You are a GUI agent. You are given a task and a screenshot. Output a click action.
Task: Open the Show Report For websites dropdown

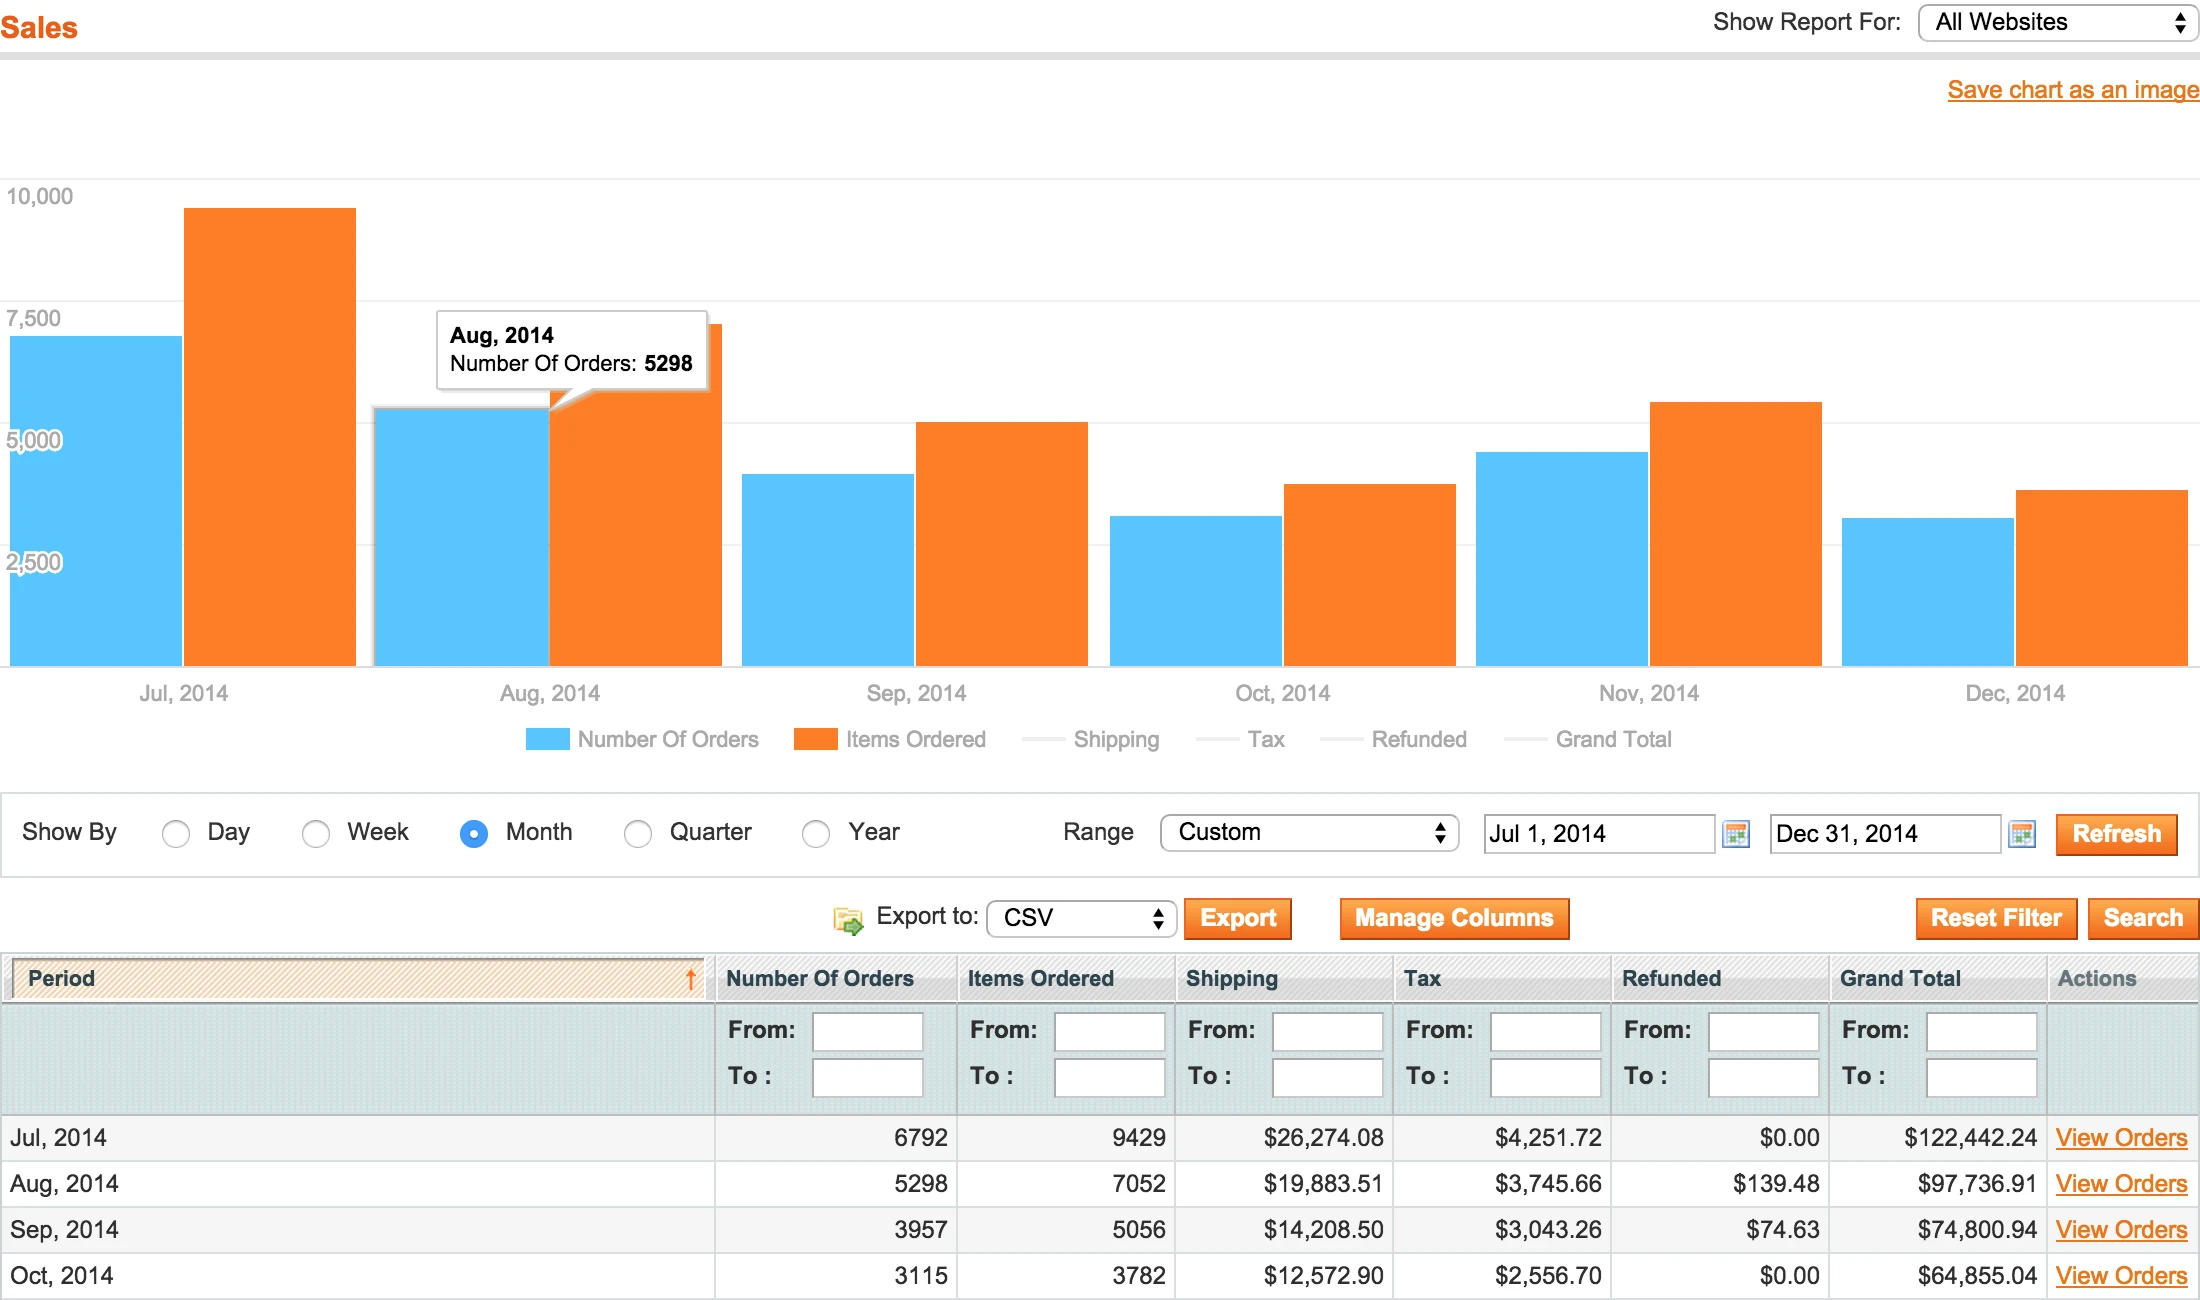2057,22
